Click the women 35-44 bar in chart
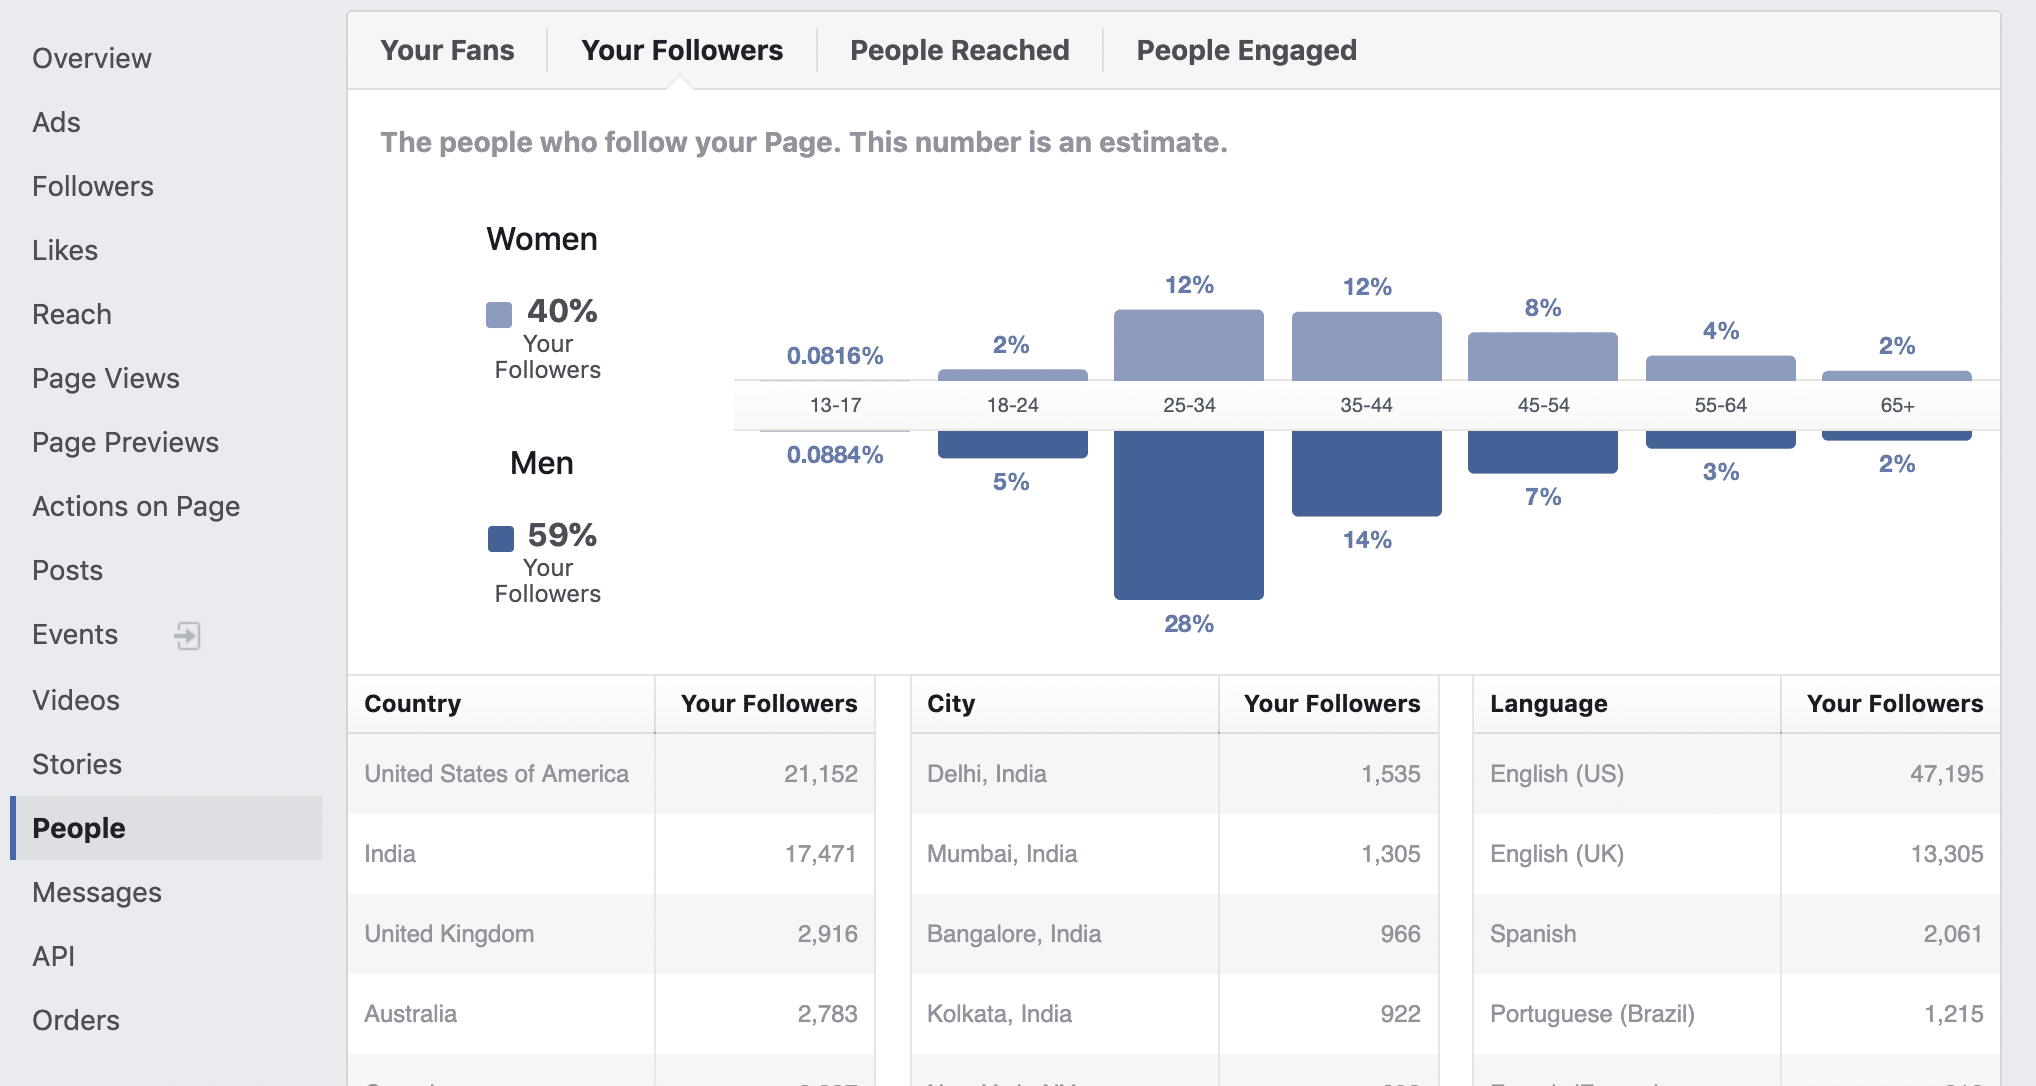The height and width of the screenshot is (1086, 2036). pyautogui.click(x=1366, y=346)
